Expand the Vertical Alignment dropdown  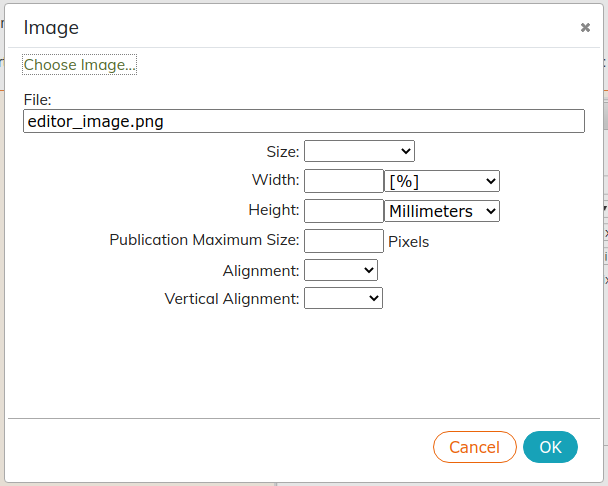[x=344, y=298]
